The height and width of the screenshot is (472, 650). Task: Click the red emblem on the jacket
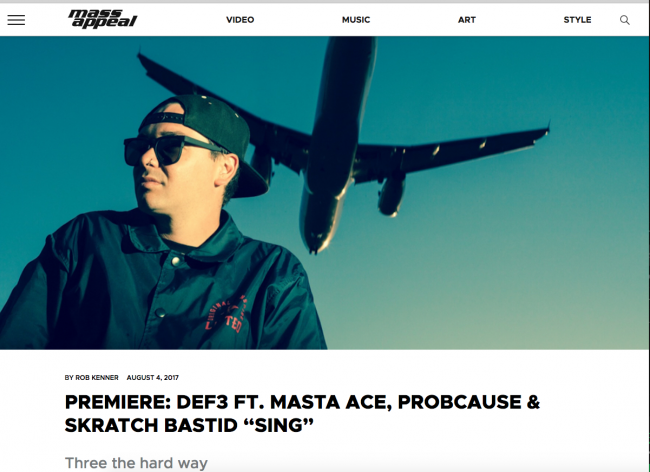(227, 315)
